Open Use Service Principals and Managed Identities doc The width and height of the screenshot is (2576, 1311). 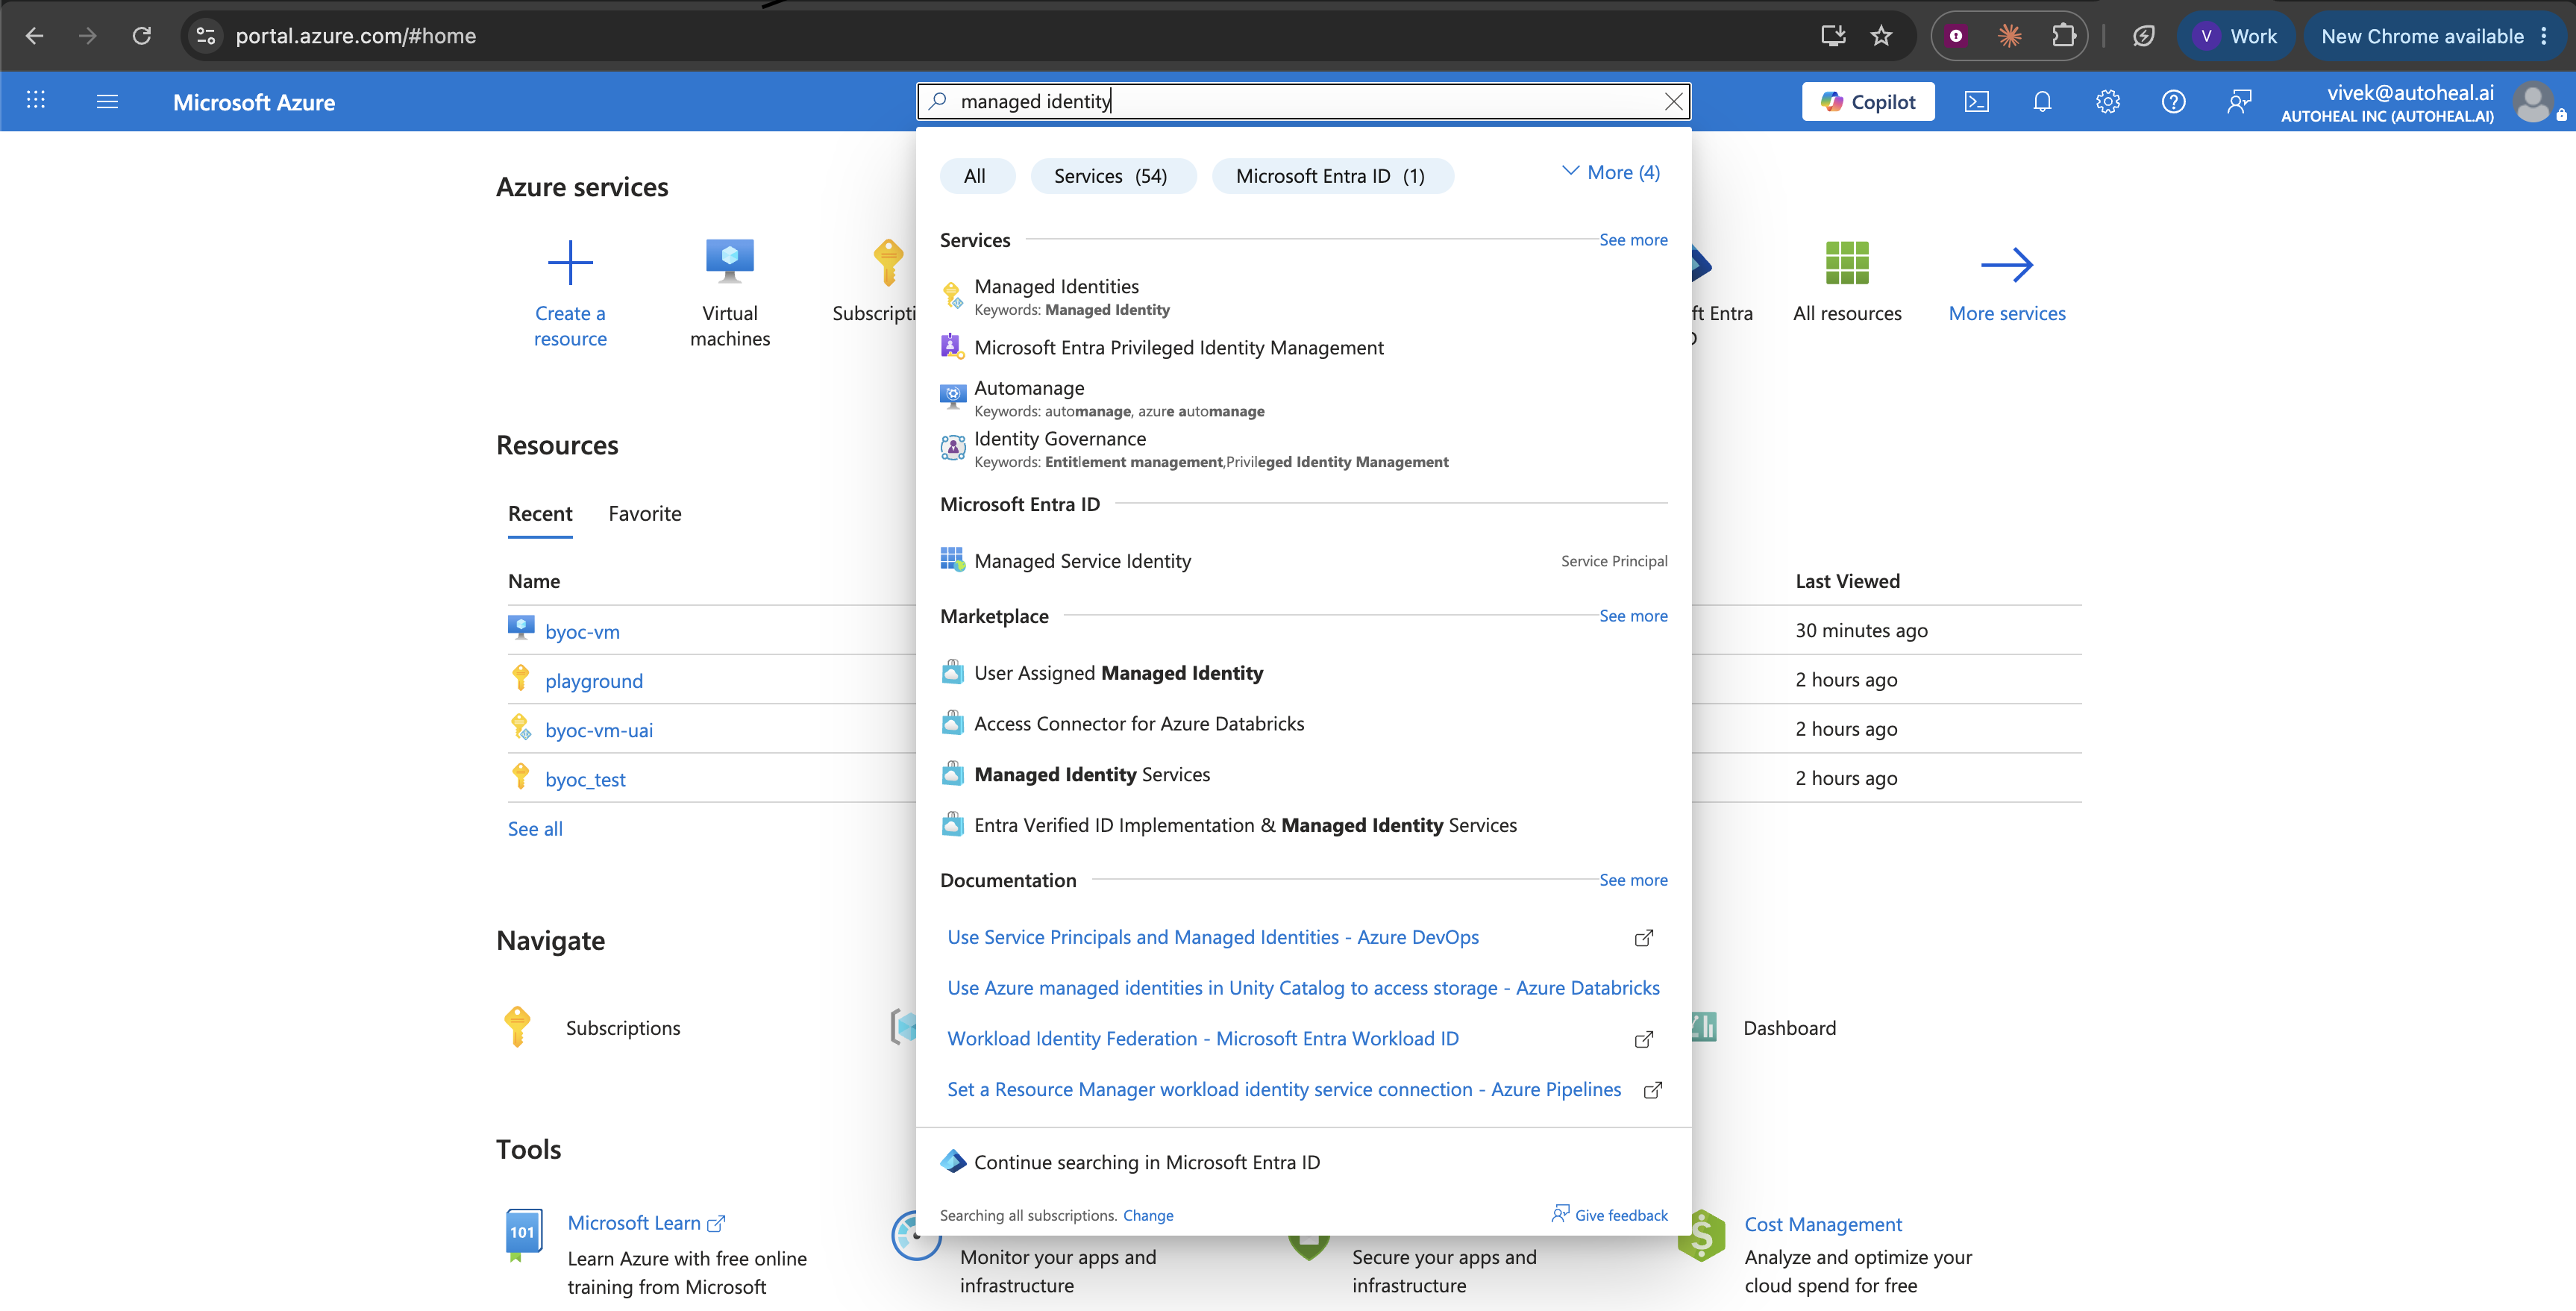click(1213, 937)
